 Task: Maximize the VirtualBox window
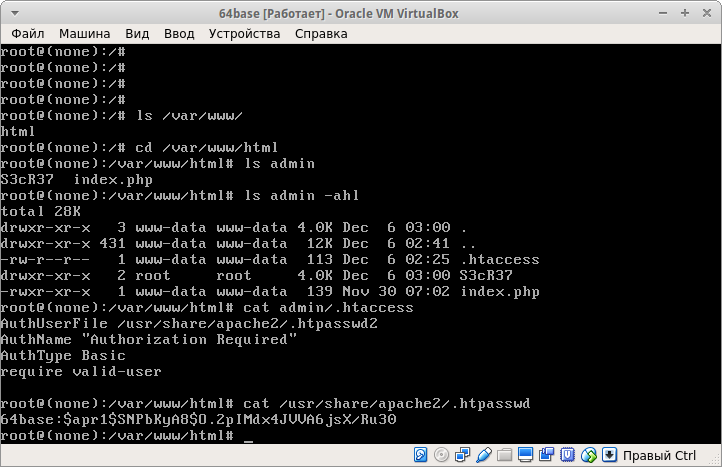(685, 13)
